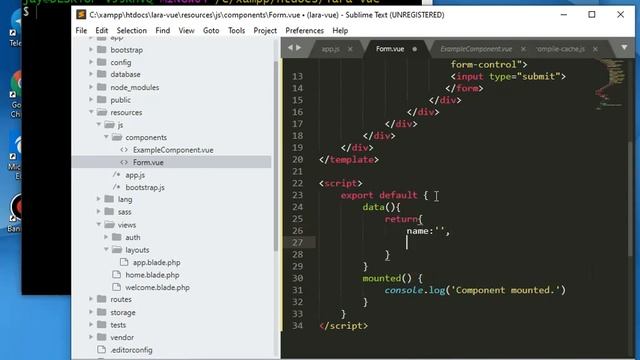Open bootstrap.js in the sidebar
Image resolution: width=640 pixels, height=360 pixels.
145,187
